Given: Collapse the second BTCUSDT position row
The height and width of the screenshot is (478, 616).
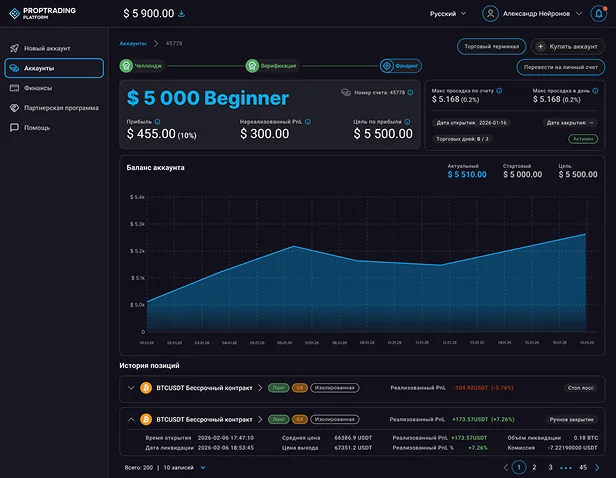Looking at the screenshot, I should (131, 419).
